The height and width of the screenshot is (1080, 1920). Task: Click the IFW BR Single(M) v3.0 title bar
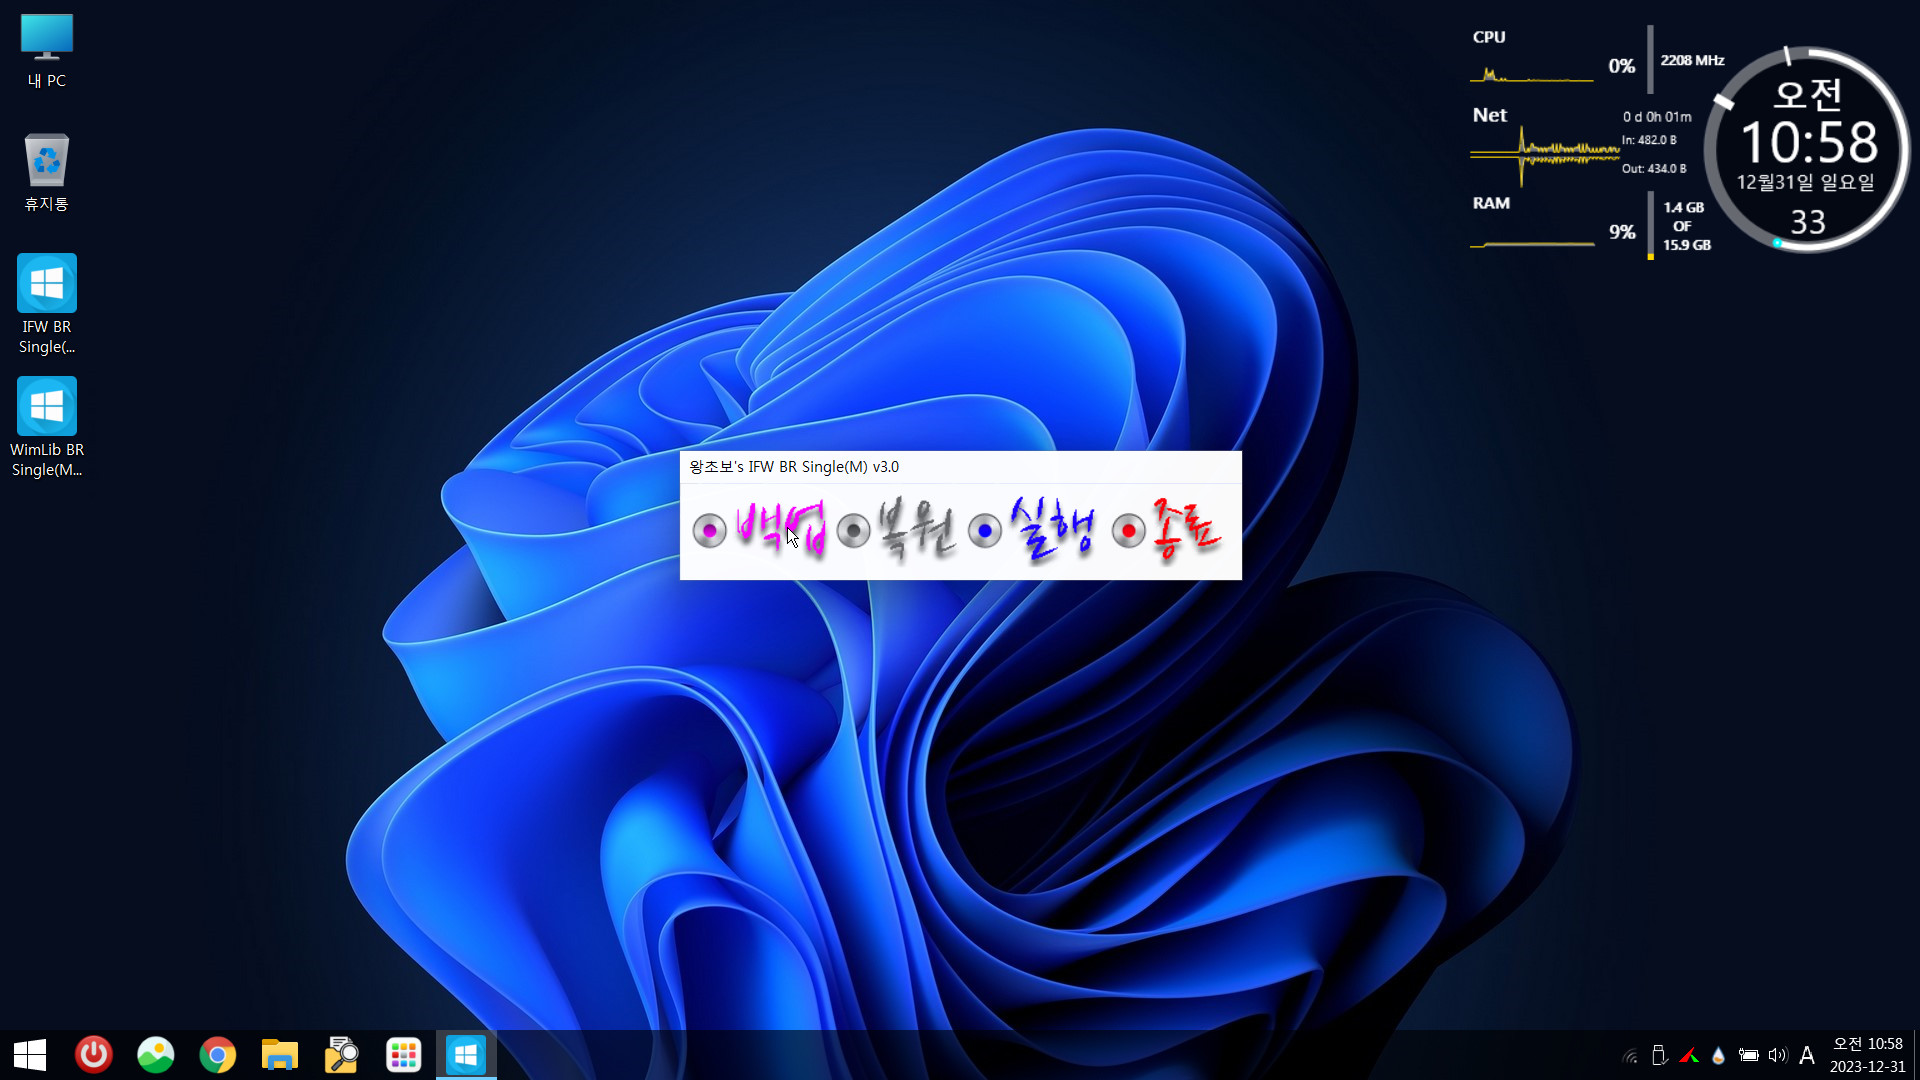tap(960, 467)
